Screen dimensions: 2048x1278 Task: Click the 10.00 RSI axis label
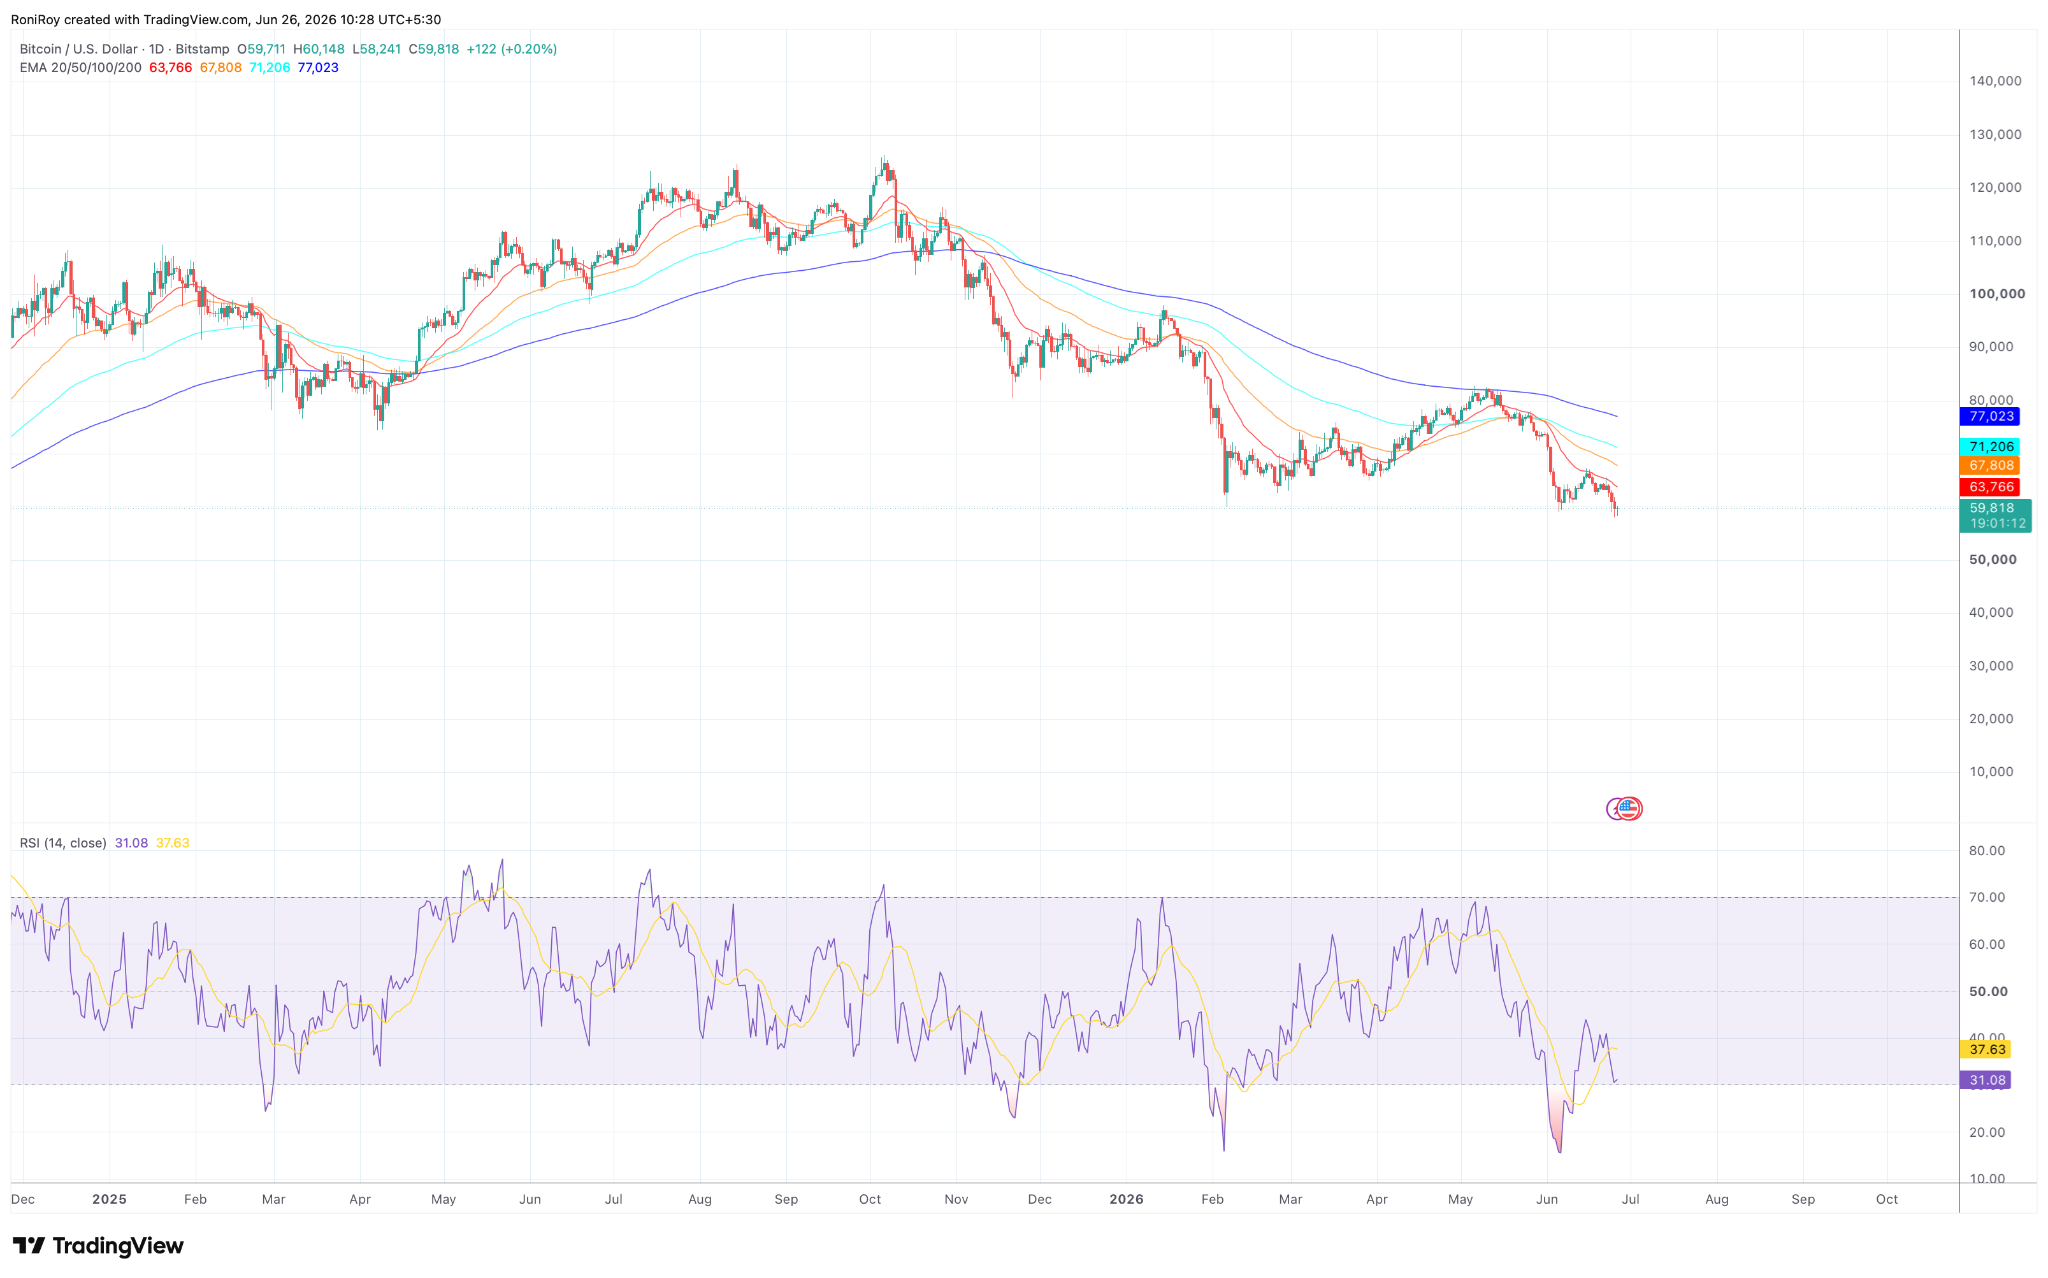pos(1987,1178)
